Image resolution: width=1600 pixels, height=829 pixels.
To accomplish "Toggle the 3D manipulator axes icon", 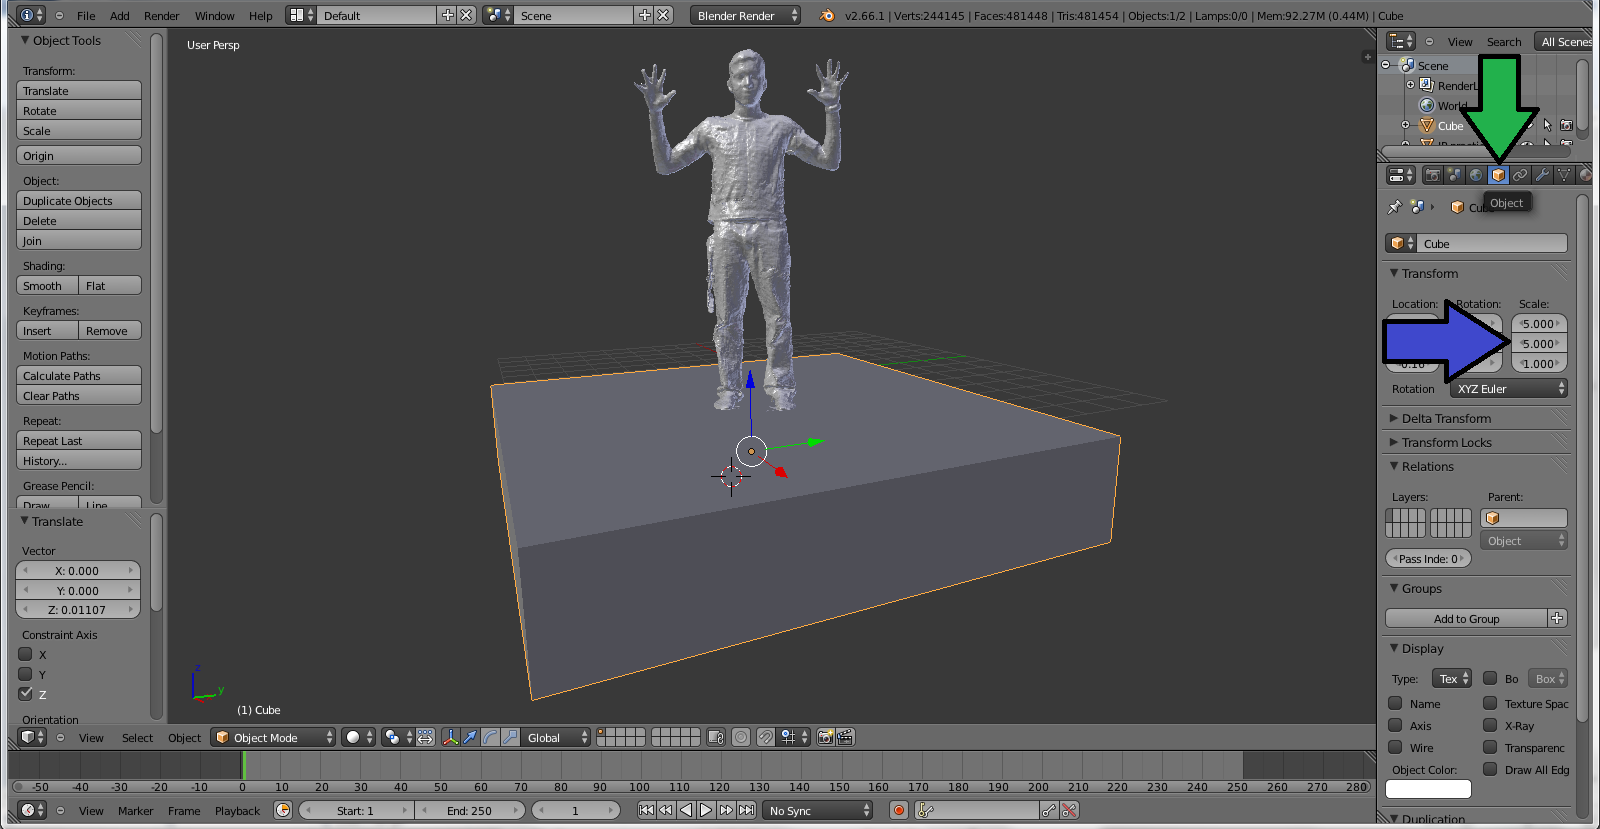I will [x=450, y=737].
